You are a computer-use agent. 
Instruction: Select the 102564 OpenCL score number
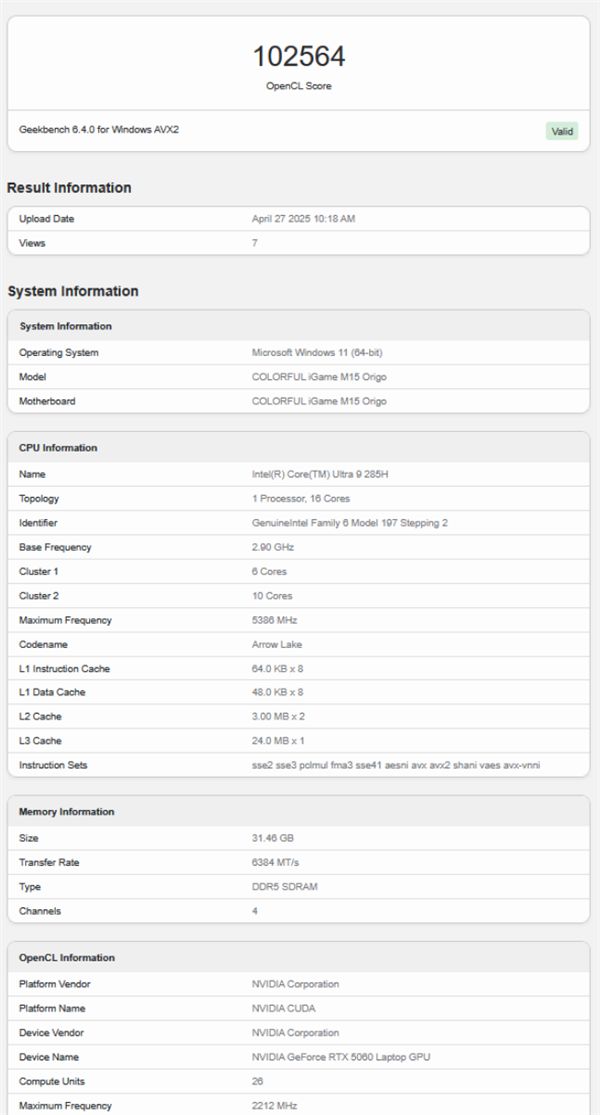299,57
